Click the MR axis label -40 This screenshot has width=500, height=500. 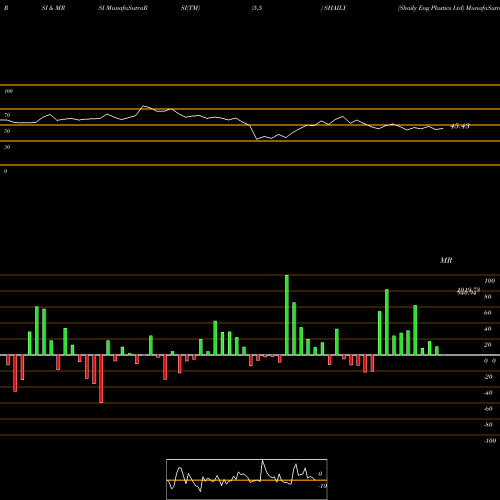[x=488, y=393]
